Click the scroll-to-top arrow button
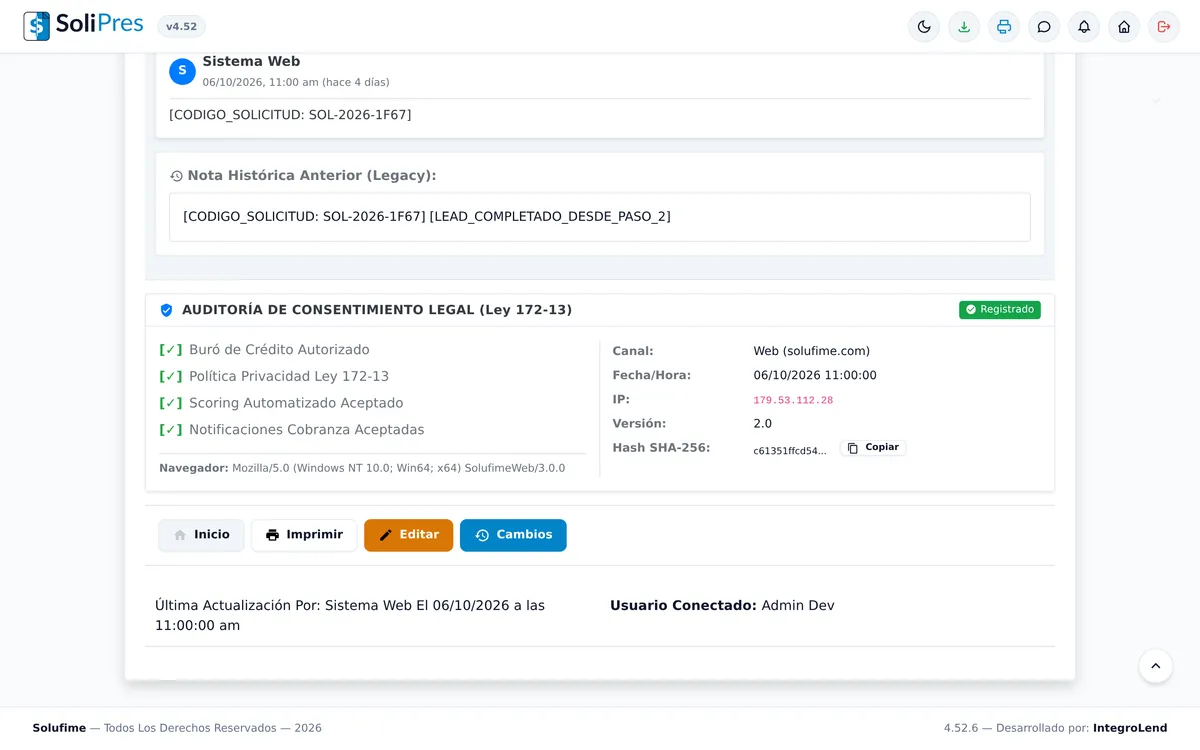 (x=1156, y=666)
